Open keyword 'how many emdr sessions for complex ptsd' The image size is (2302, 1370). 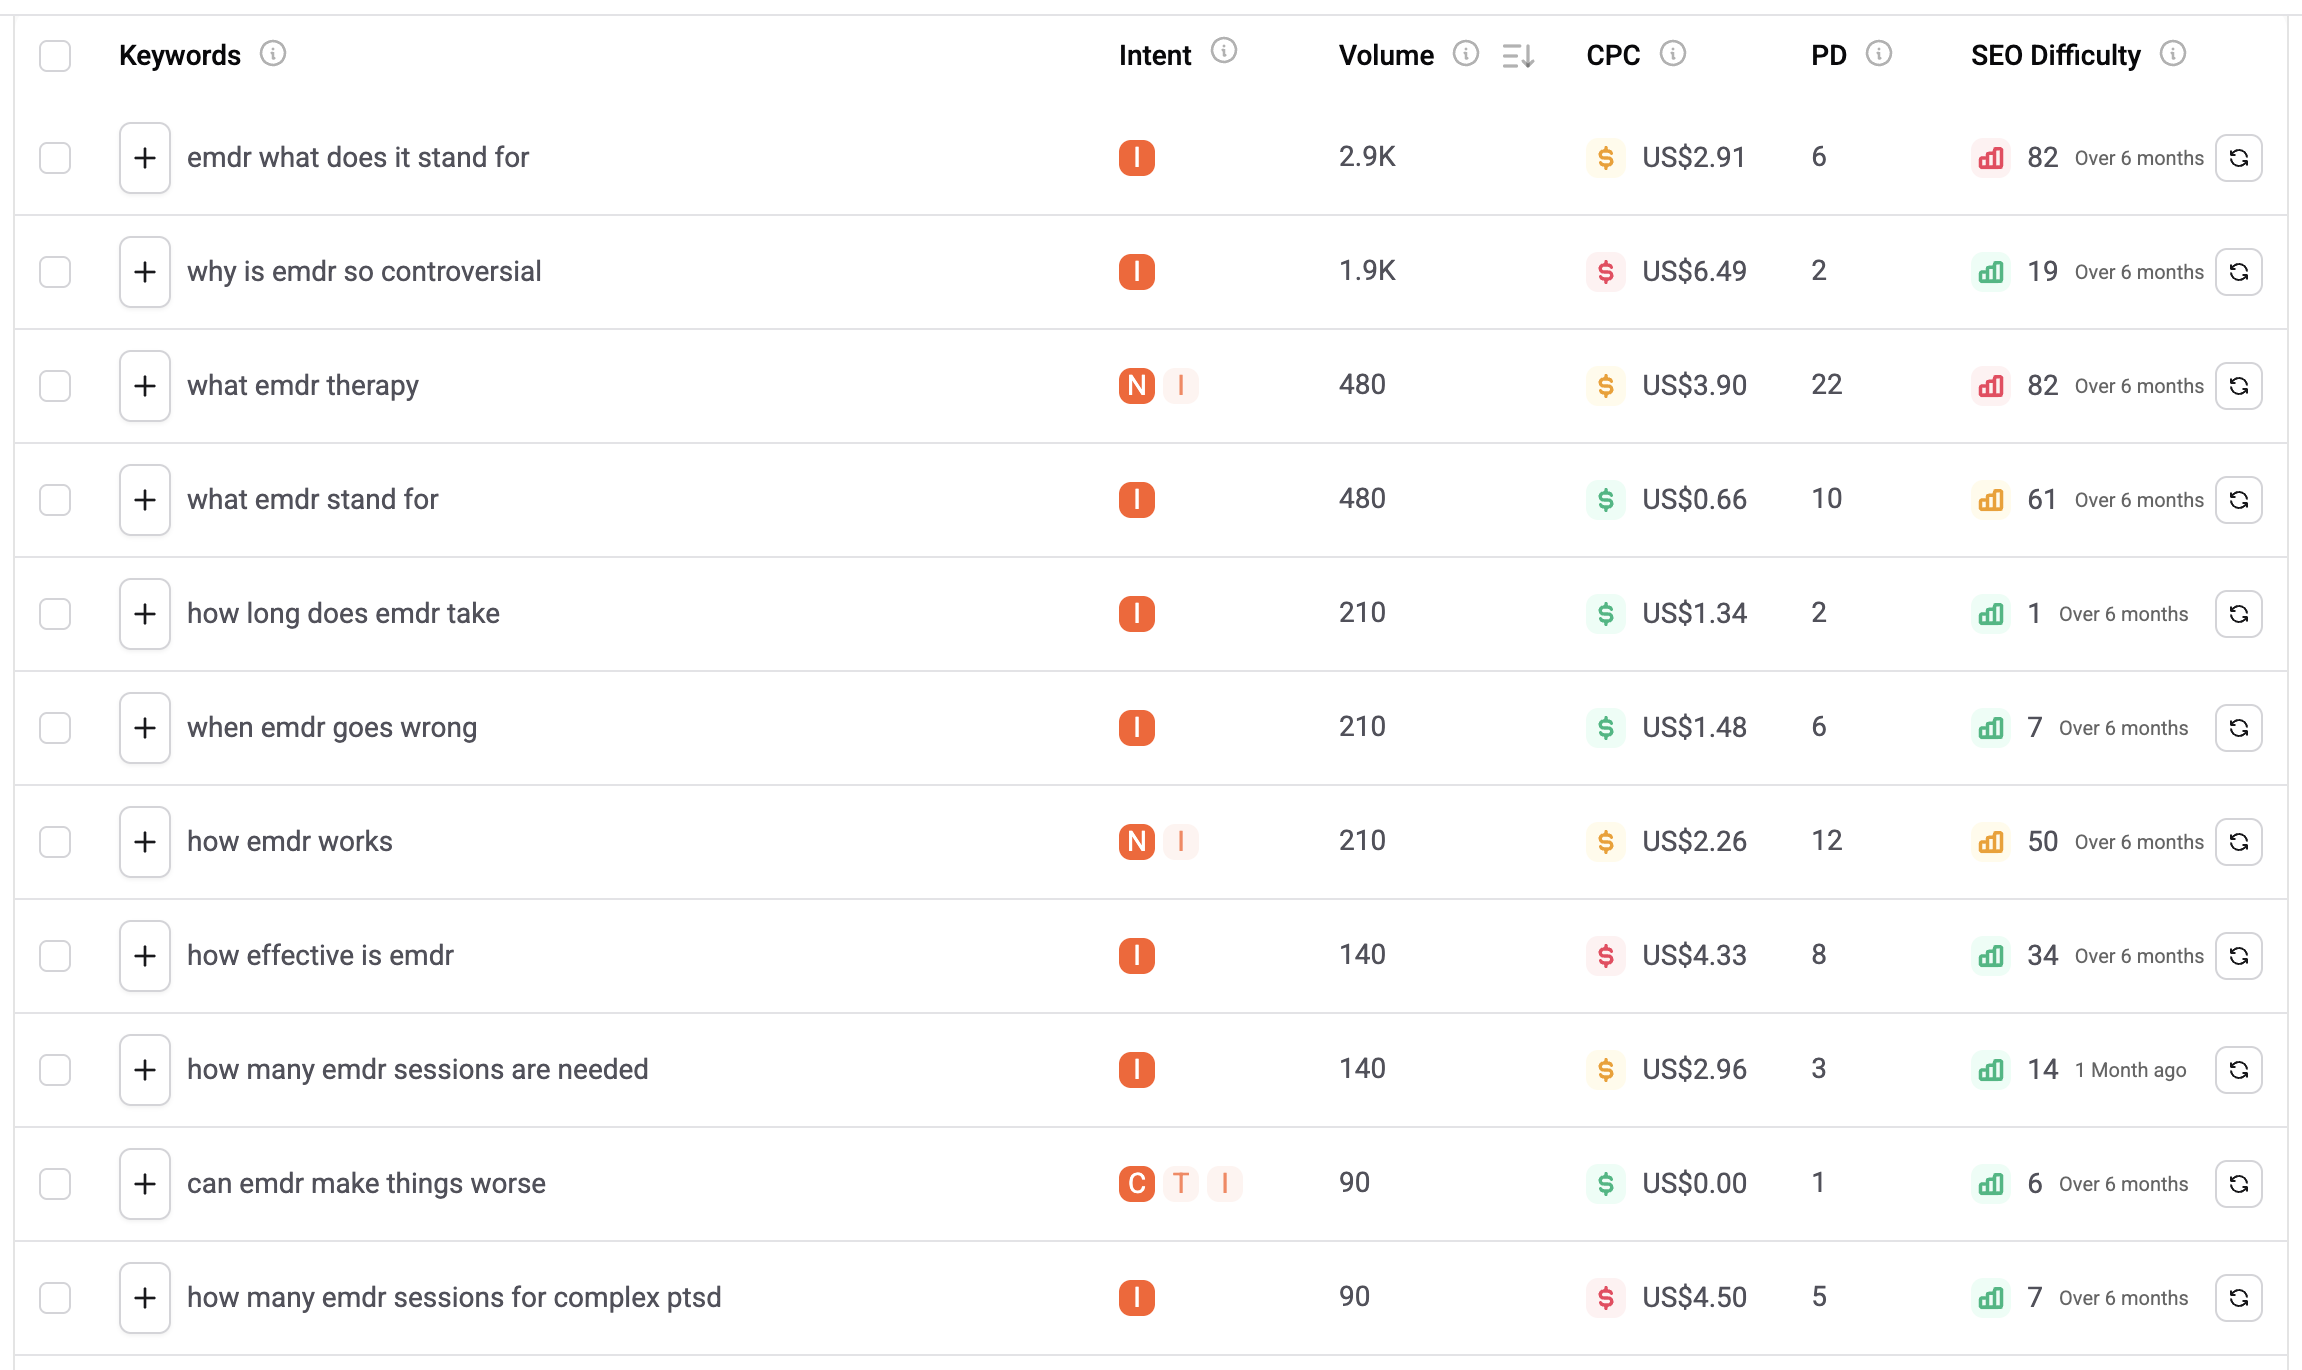[454, 1298]
